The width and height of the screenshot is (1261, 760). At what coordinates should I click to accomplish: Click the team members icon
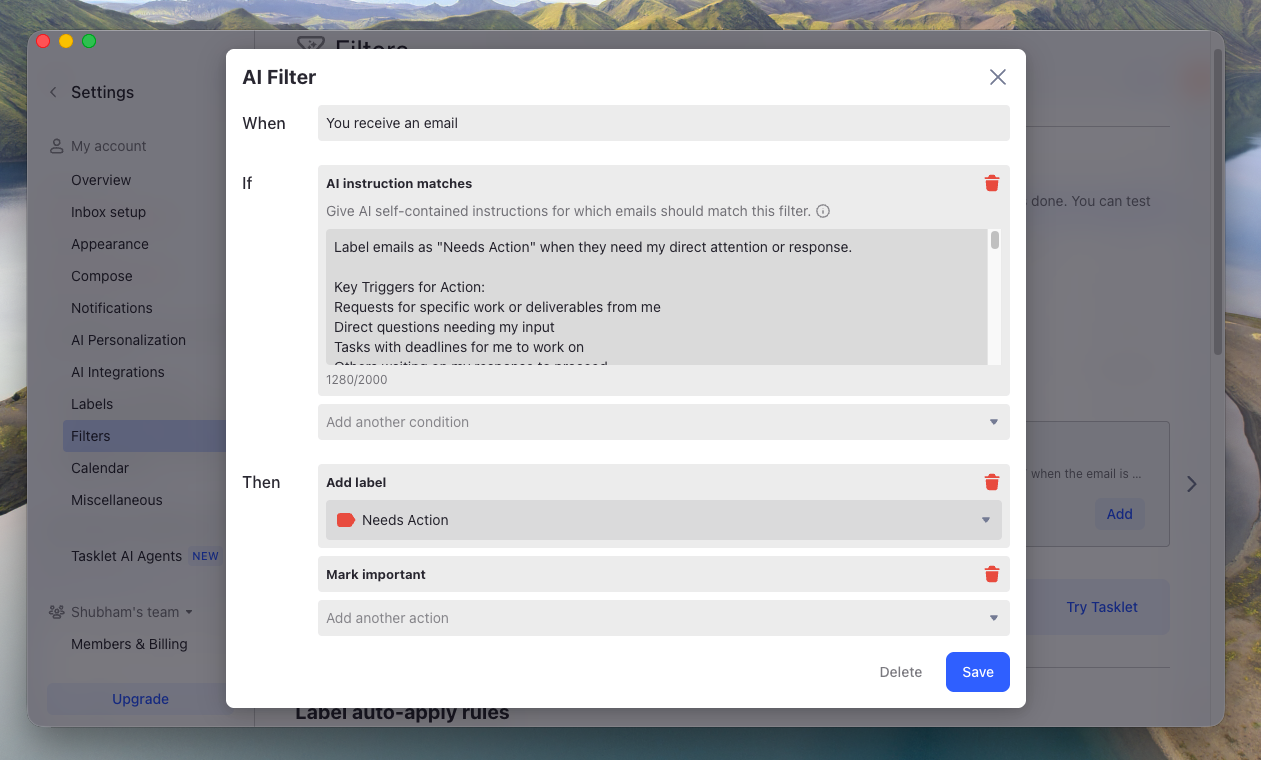[x=57, y=612]
